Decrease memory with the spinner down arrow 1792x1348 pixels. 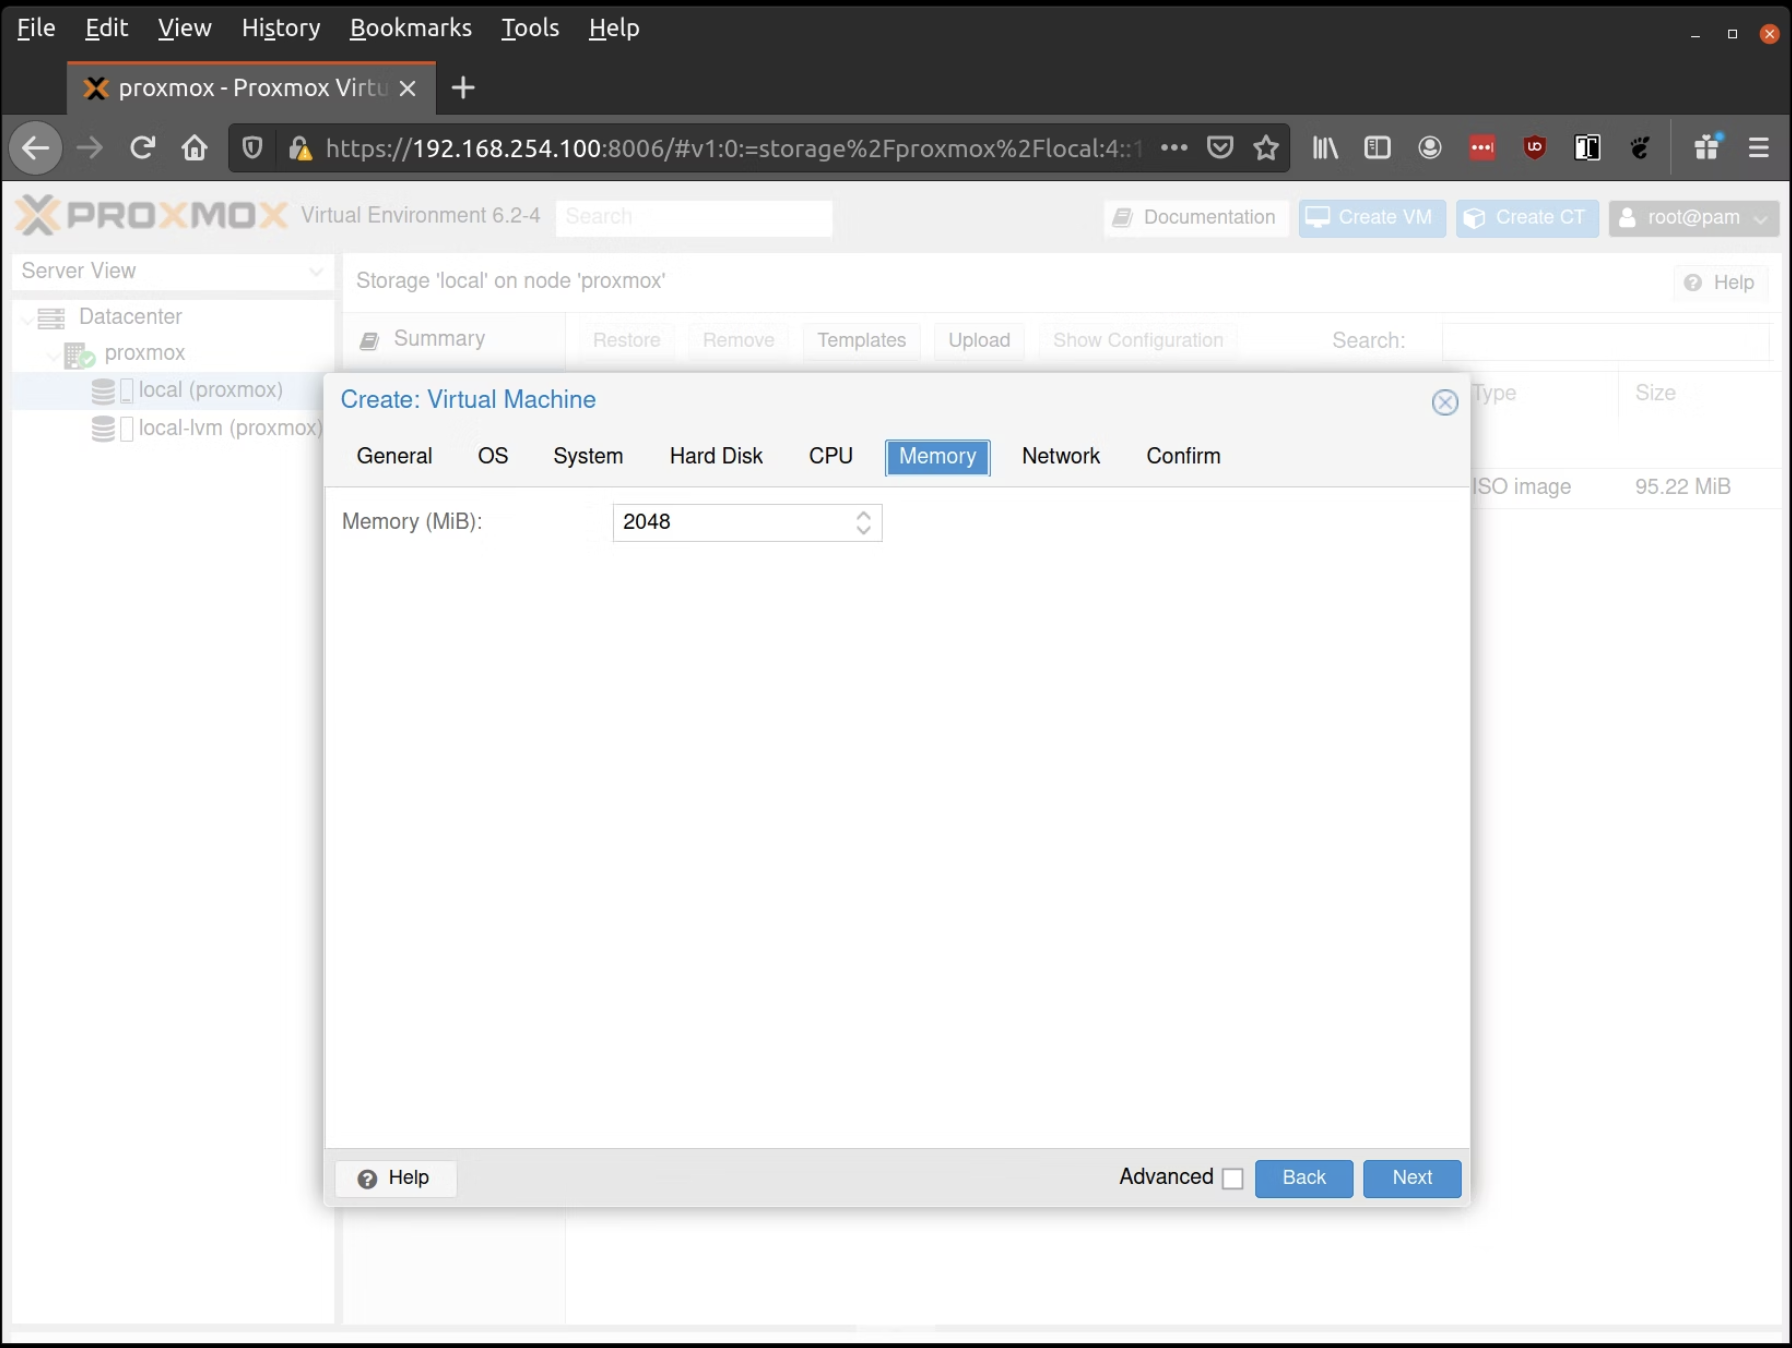(x=863, y=530)
